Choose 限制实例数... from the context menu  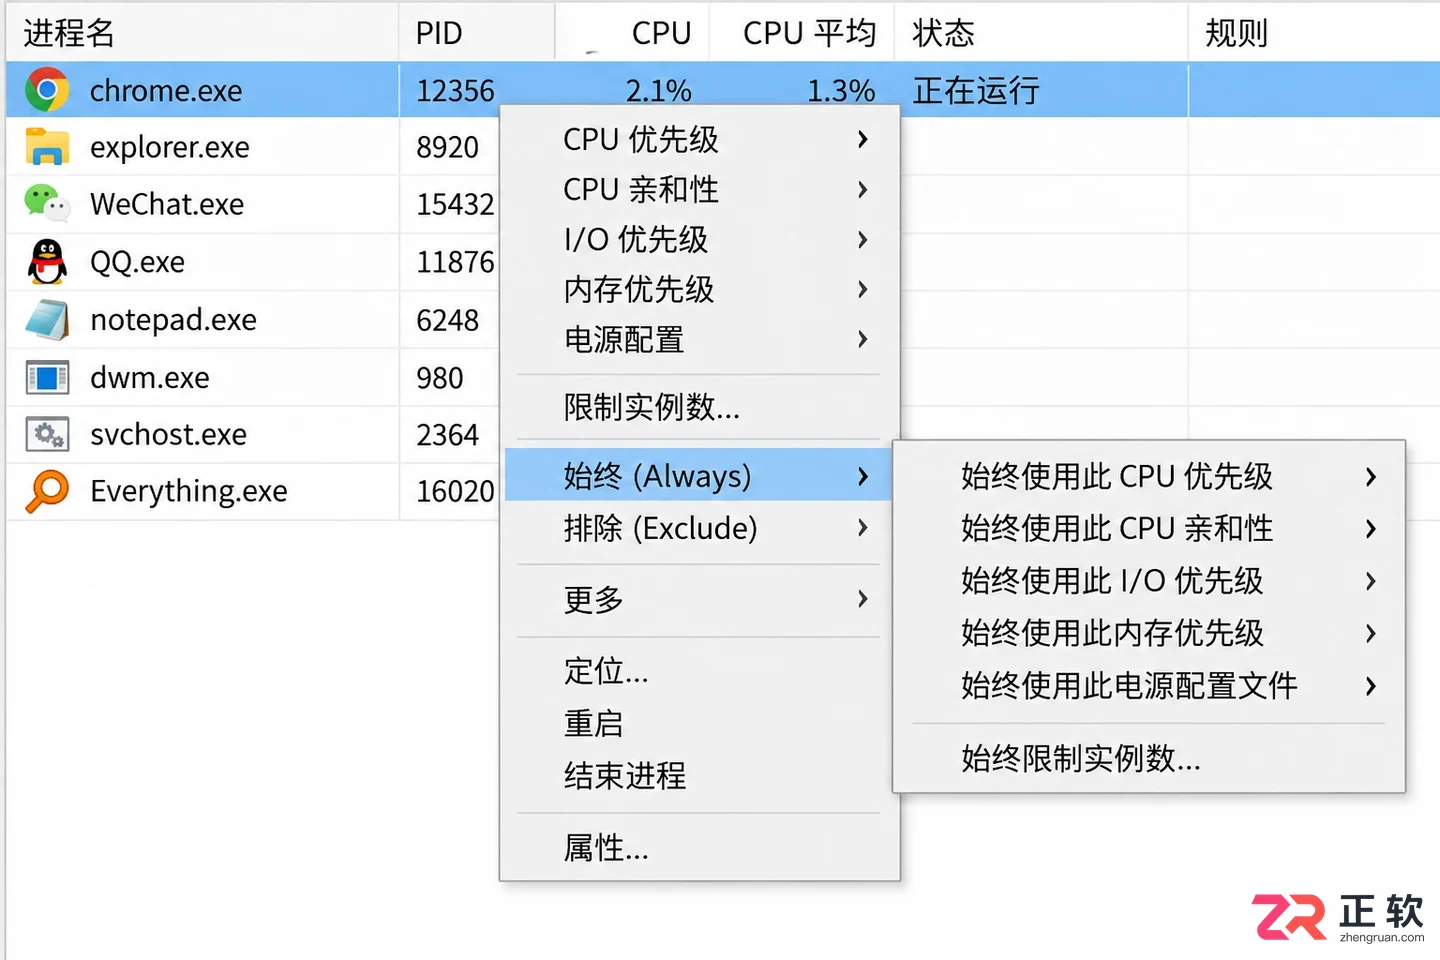click(x=699, y=407)
